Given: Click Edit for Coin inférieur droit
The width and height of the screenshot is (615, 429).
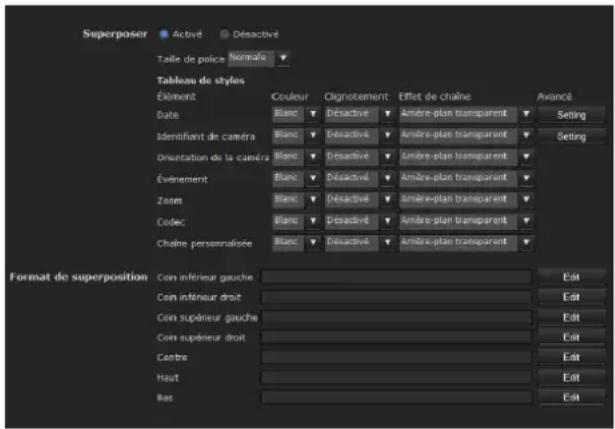Looking at the screenshot, I should 571,297.
